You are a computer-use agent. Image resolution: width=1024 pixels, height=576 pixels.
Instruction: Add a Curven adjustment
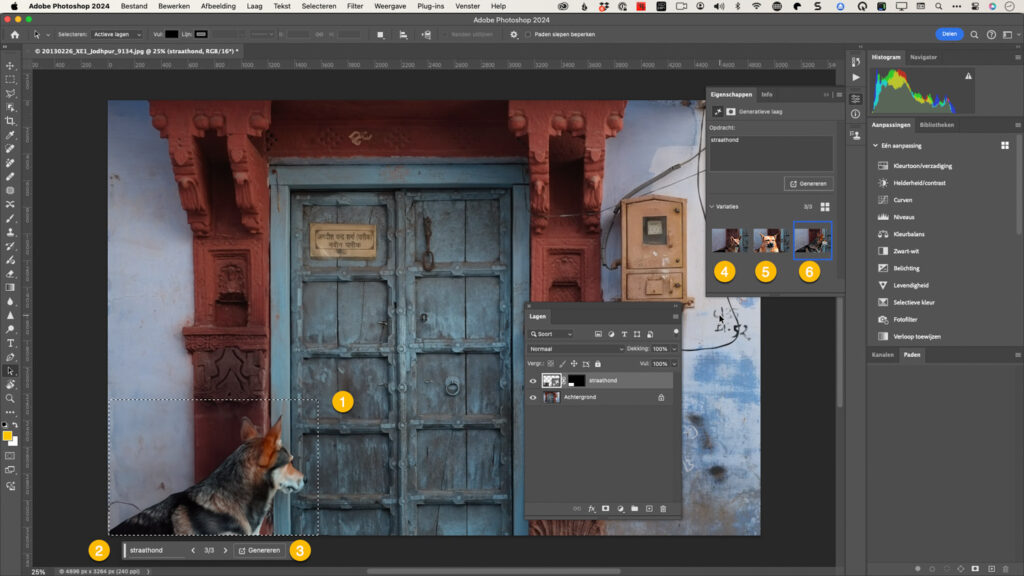click(903, 200)
